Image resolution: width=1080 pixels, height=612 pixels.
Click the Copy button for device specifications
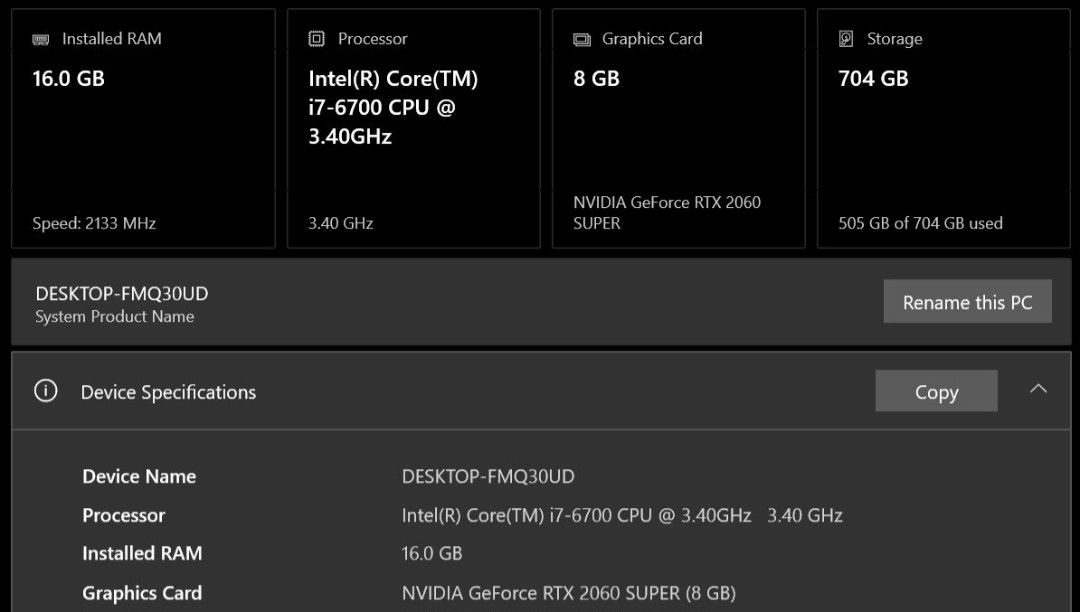pyautogui.click(x=936, y=391)
